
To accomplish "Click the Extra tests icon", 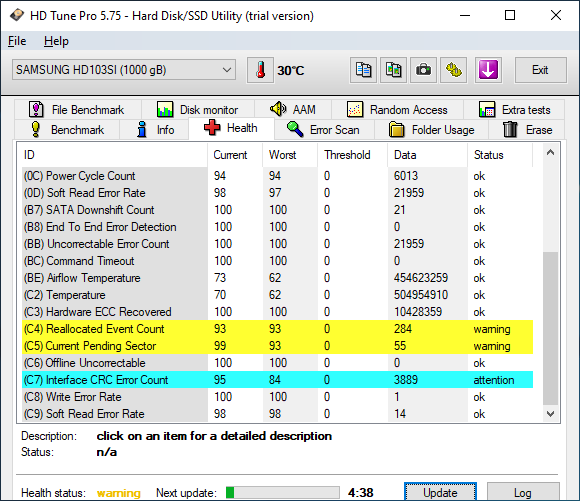I will click(x=487, y=110).
